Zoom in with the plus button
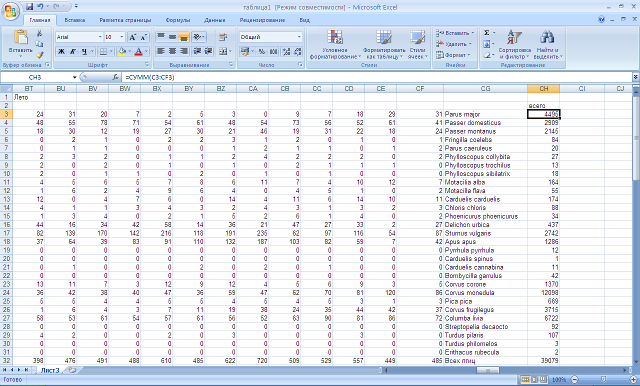 point(632,380)
